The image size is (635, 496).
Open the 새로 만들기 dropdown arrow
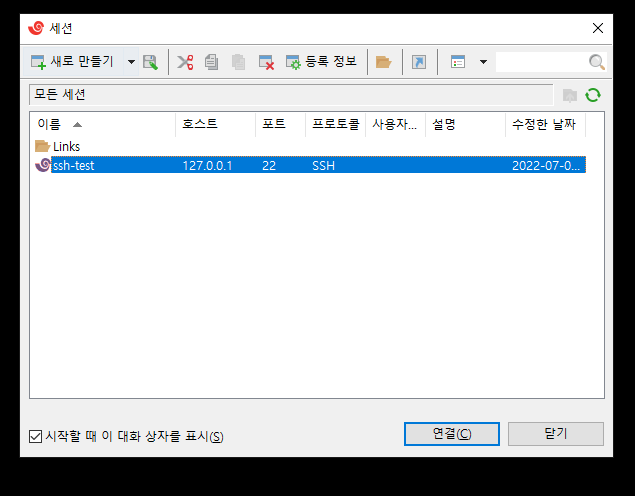131,62
